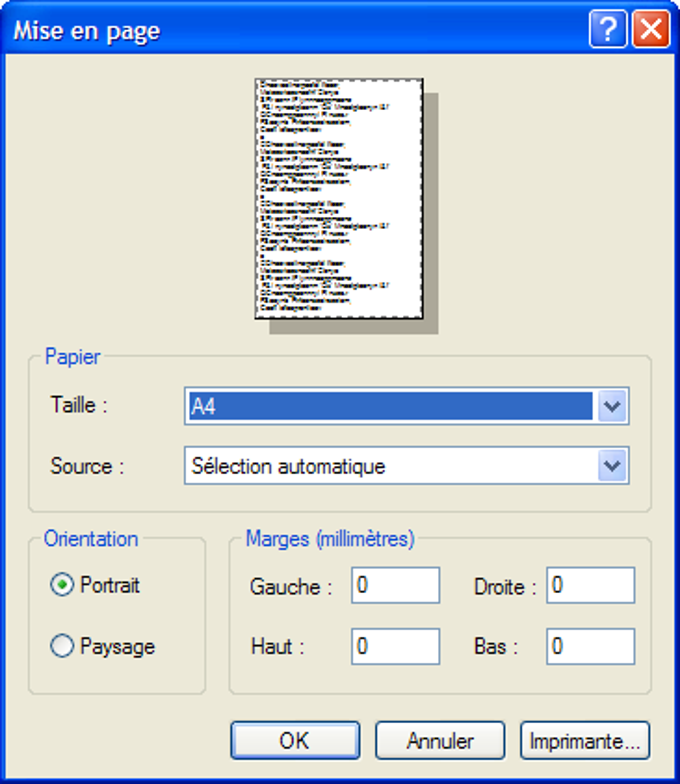This screenshot has height=784, width=680.
Task: Click the Droite margin input field
Action: (x=590, y=585)
